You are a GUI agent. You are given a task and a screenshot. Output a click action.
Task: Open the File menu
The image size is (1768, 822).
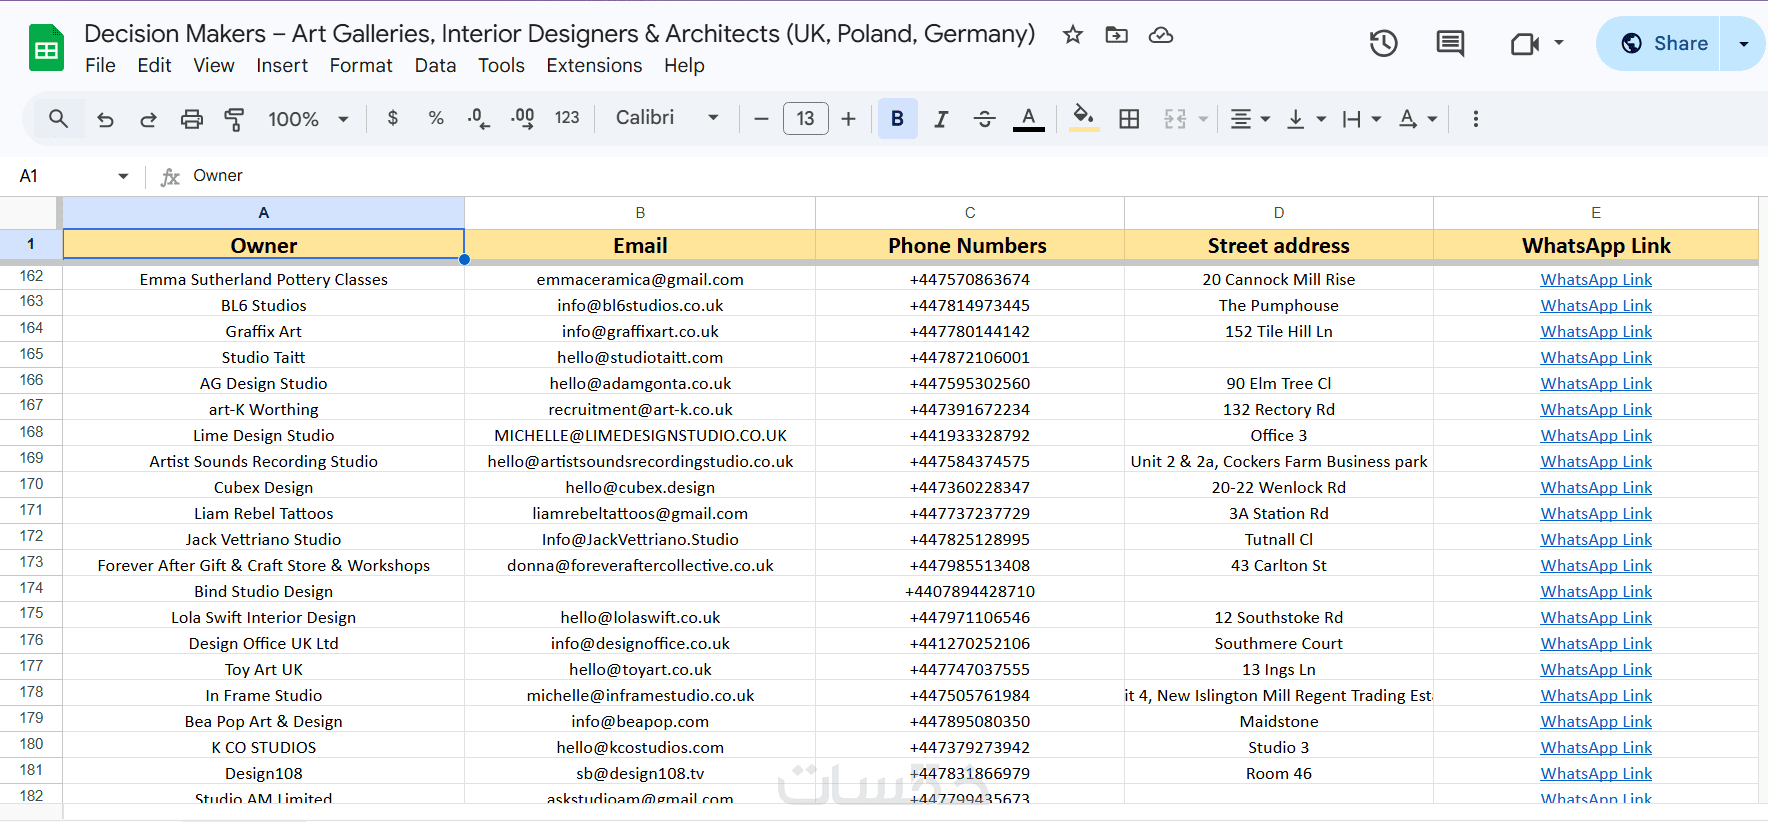click(x=100, y=65)
